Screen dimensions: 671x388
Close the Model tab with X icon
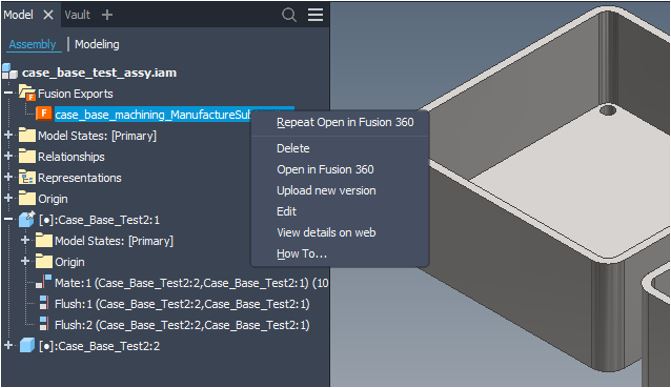pyautogui.click(x=48, y=15)
